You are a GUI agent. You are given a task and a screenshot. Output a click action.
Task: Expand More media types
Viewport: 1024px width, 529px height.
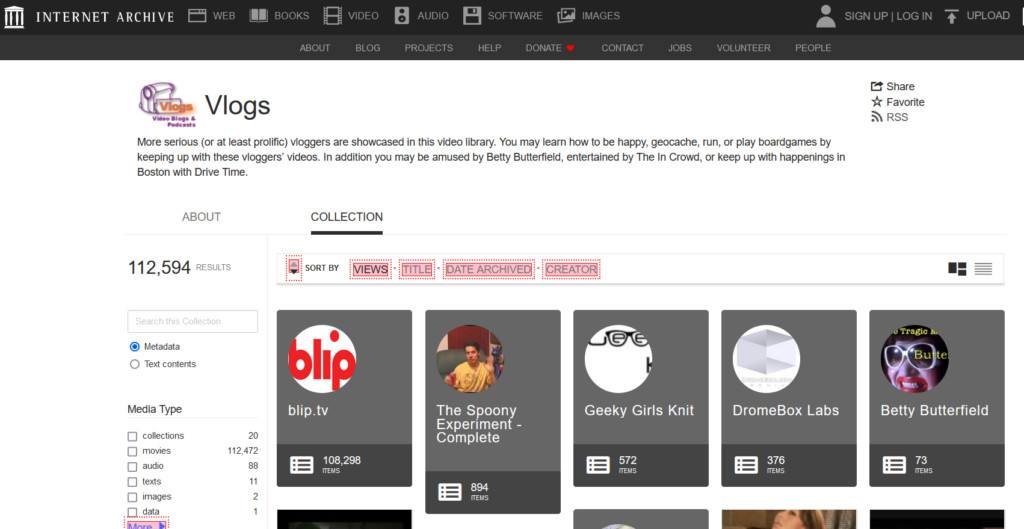(x=147, y=524)
